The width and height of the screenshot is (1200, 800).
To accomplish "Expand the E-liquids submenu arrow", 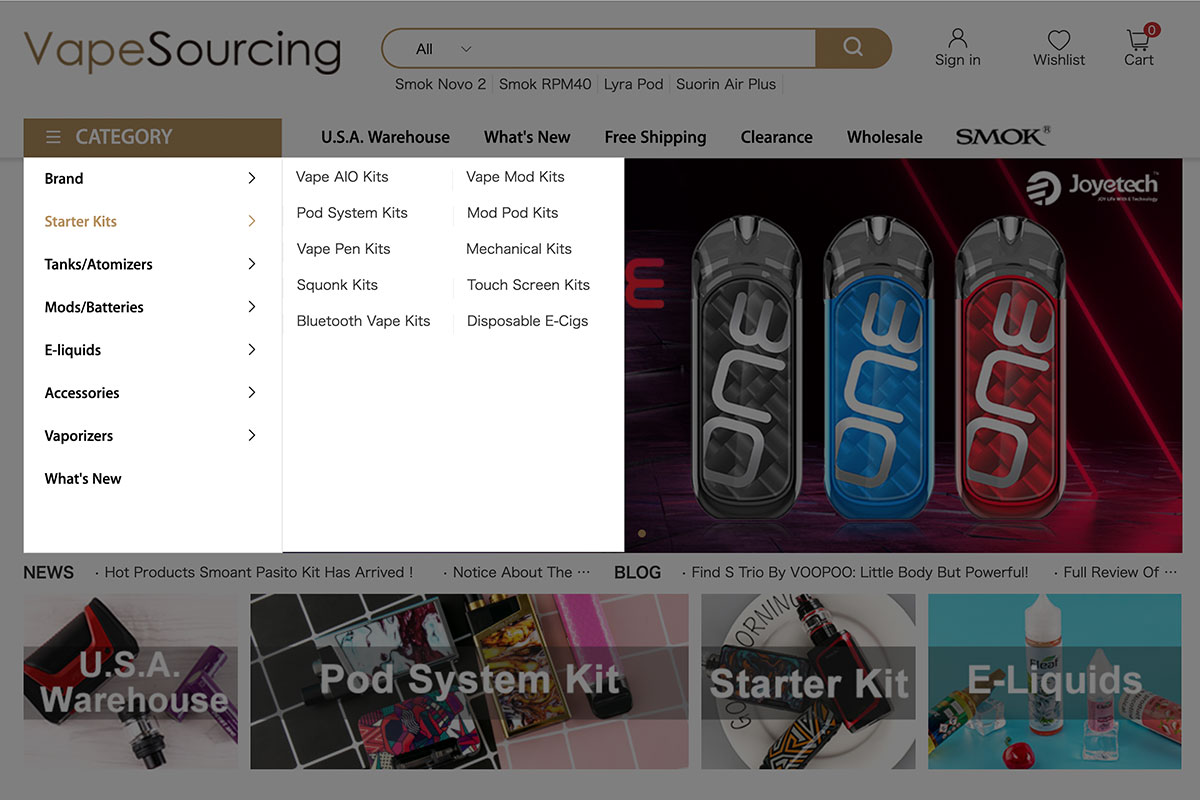I will [x=251, y=350].
